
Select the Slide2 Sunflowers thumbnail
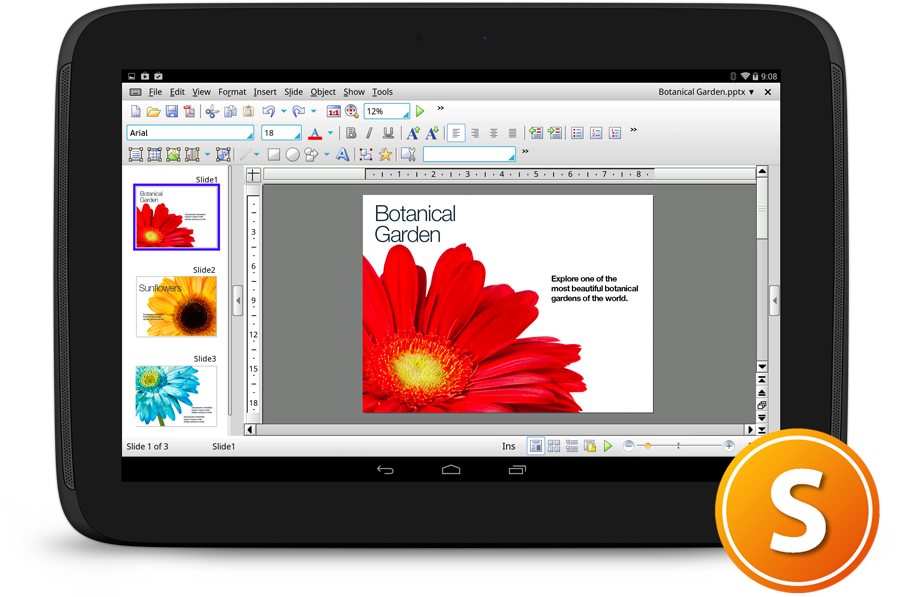[176, 307]
